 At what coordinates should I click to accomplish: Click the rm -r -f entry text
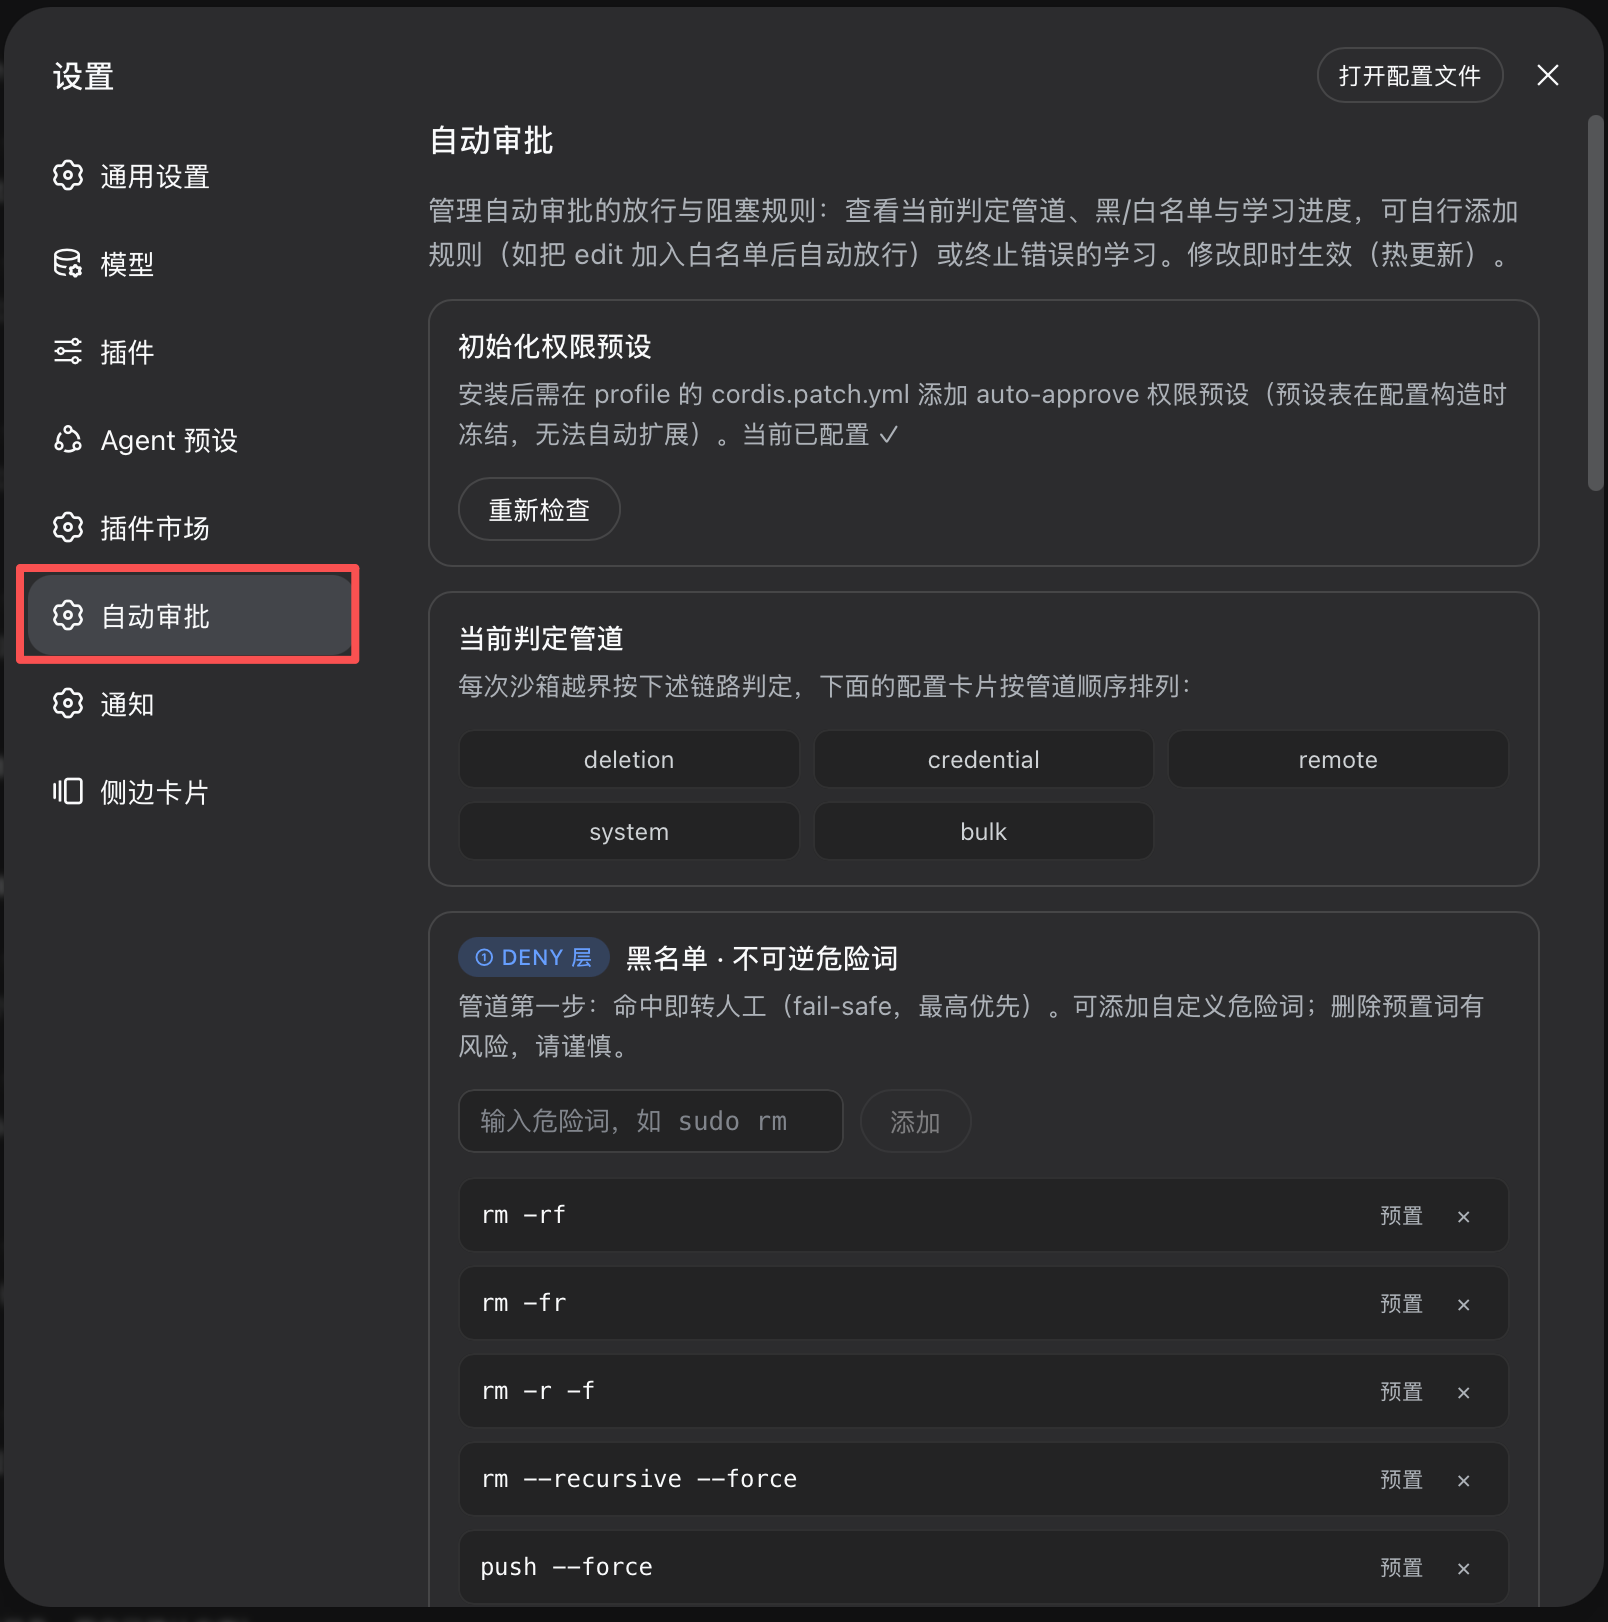537,1391
